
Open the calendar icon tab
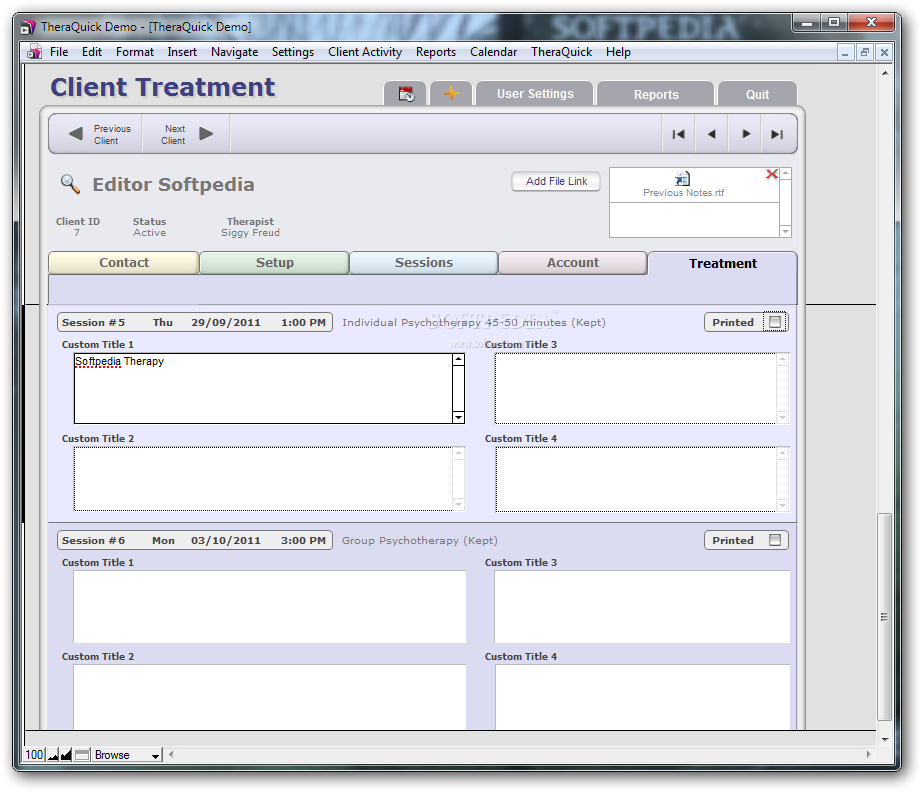coord(406,94)
